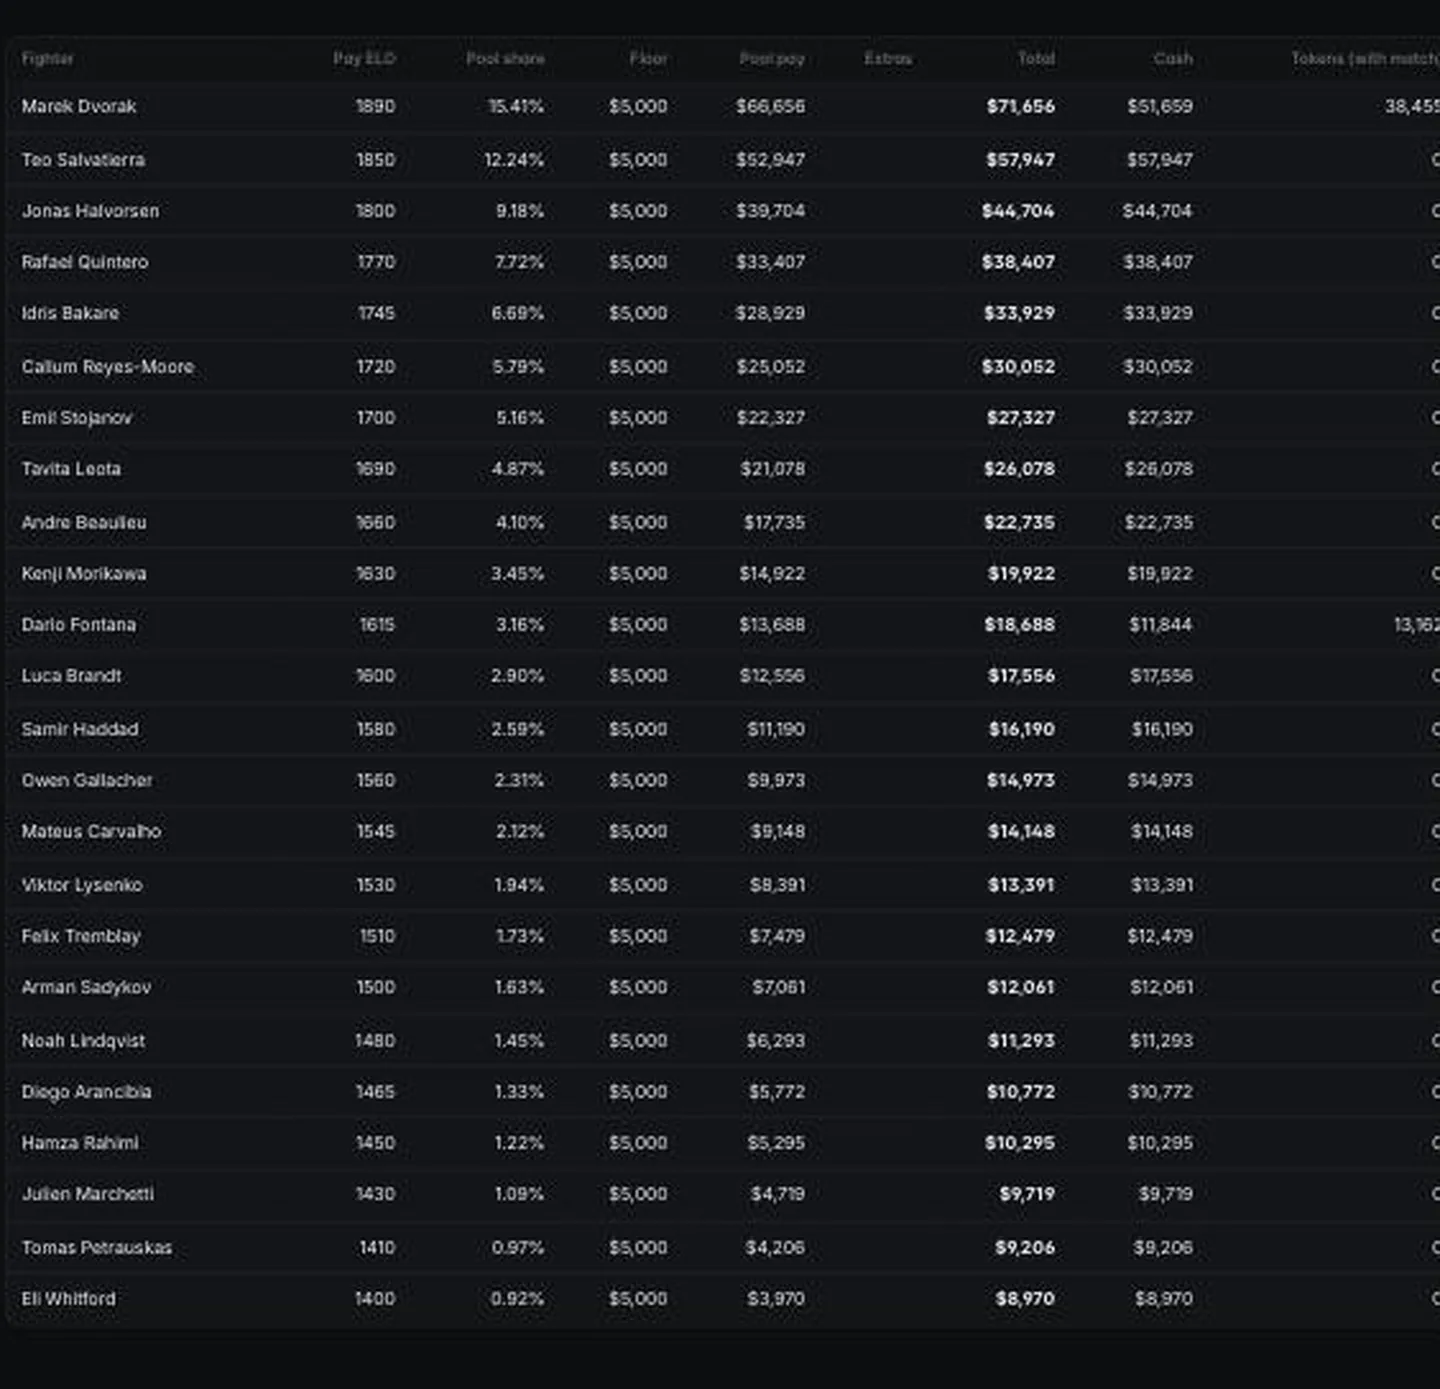Image resolution: width=1440 pixels, height=1389 pixels.
Task: Select fighter name "Noah Lindqvist"
Action: coord(83,1042)
